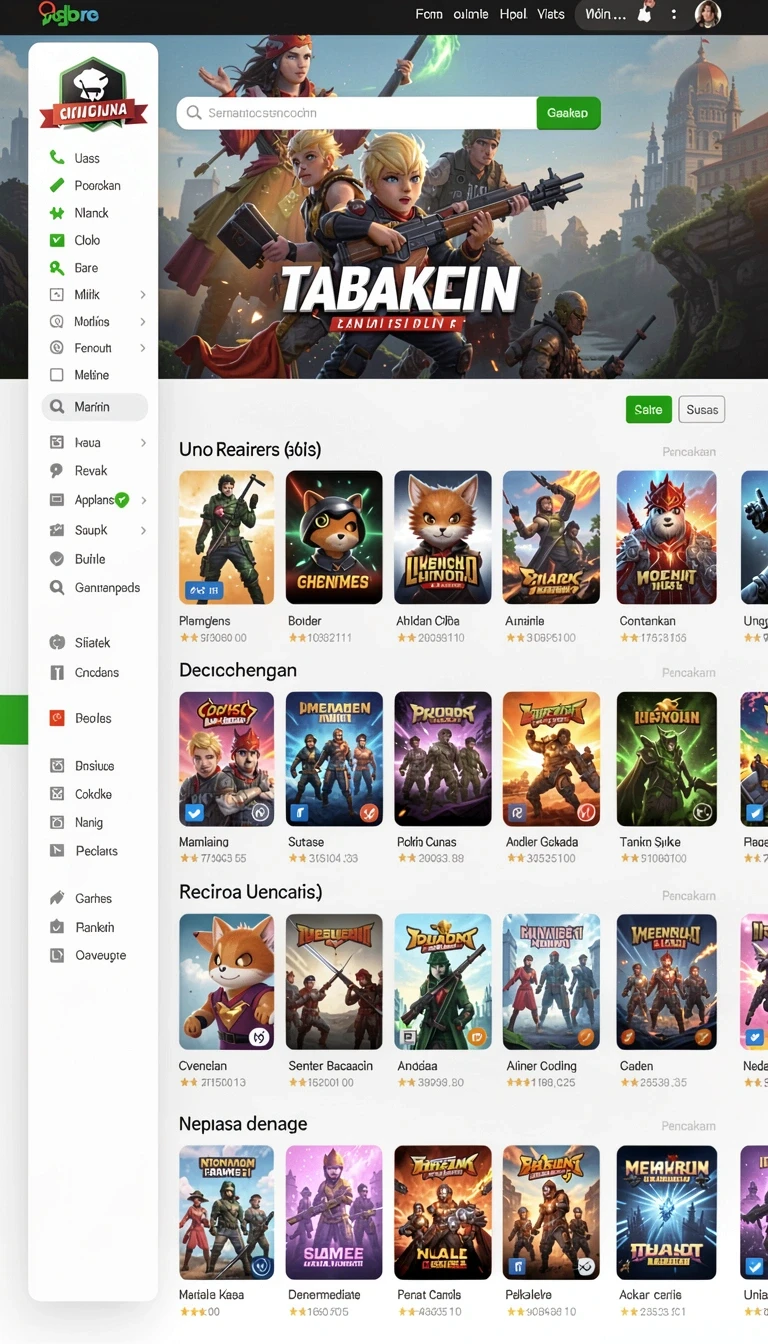Click the icon beside Nanig
768x1344 pixels.
[x=57, y=822]
